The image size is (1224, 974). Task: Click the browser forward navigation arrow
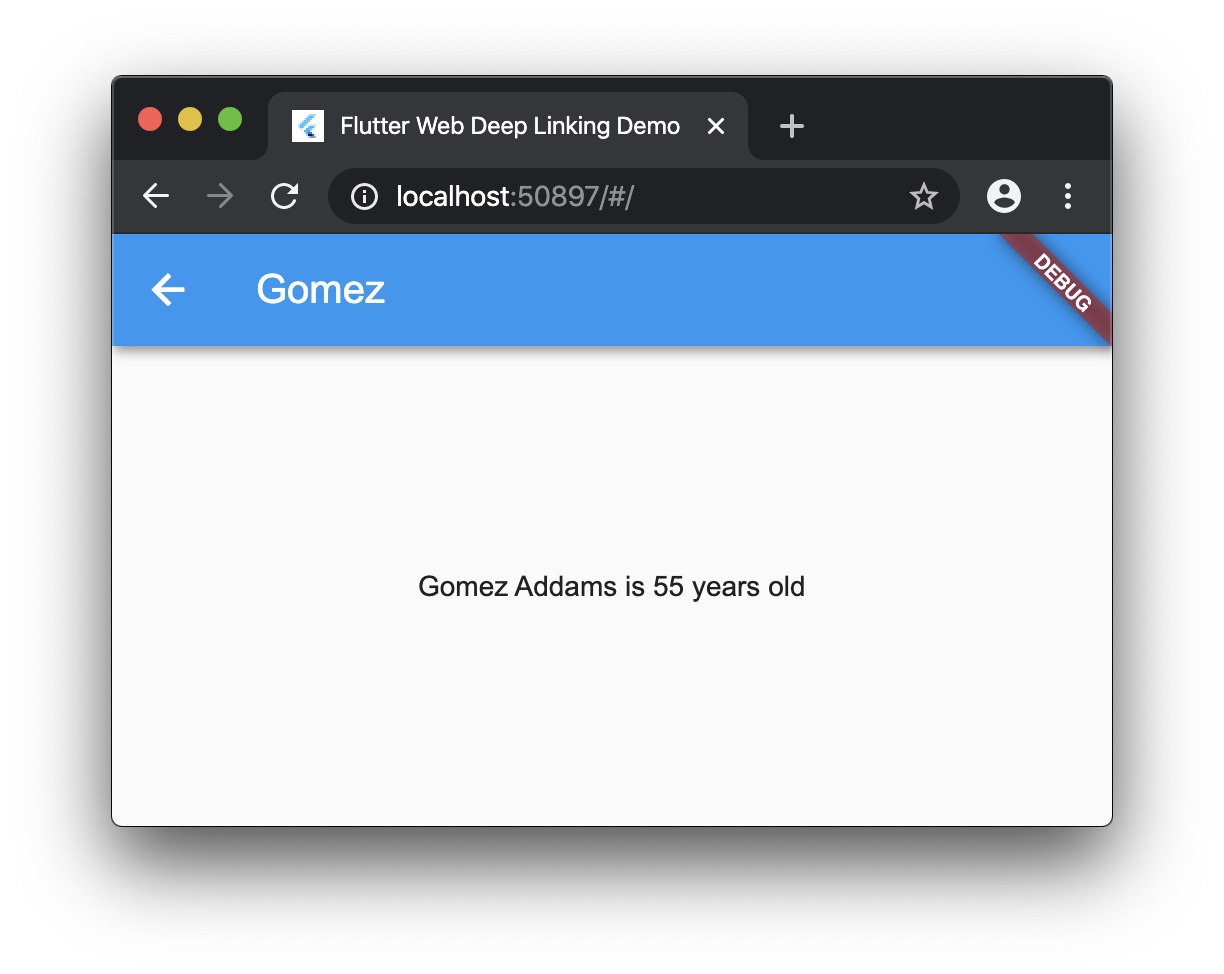pyautogui.click(x=220, y=196)
